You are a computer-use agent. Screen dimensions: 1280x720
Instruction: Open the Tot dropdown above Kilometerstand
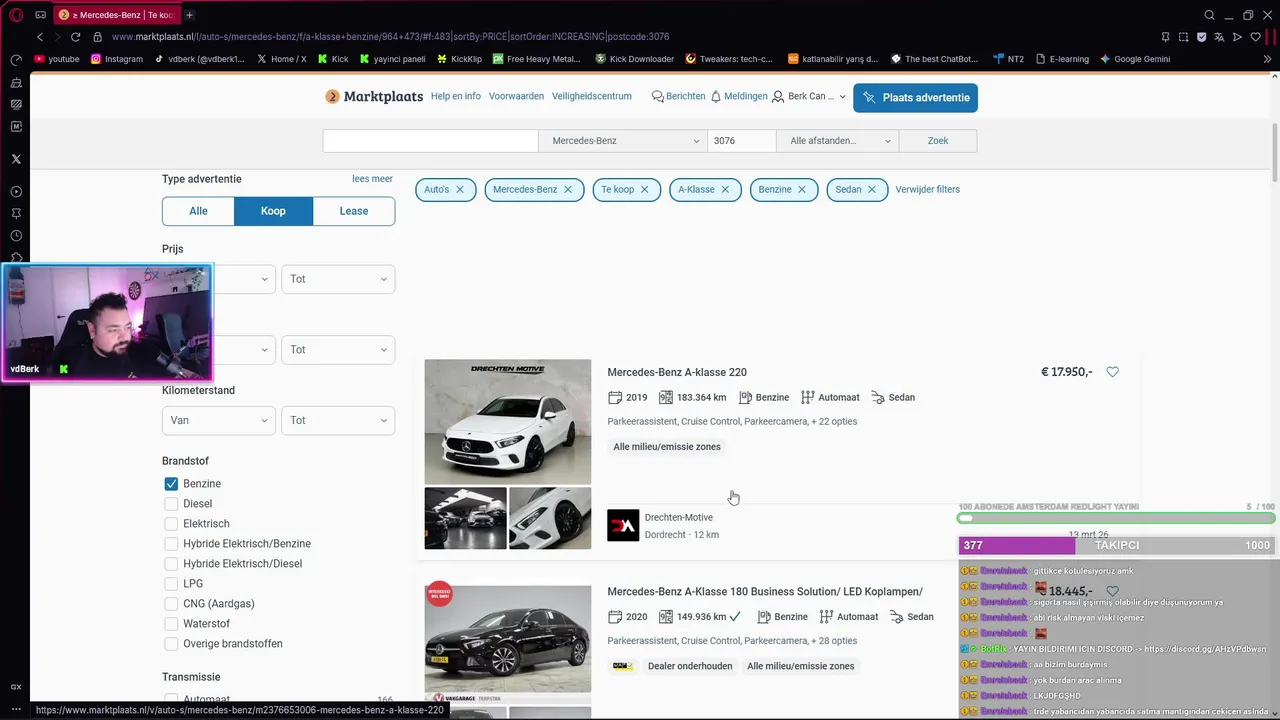tap(338, 350)
